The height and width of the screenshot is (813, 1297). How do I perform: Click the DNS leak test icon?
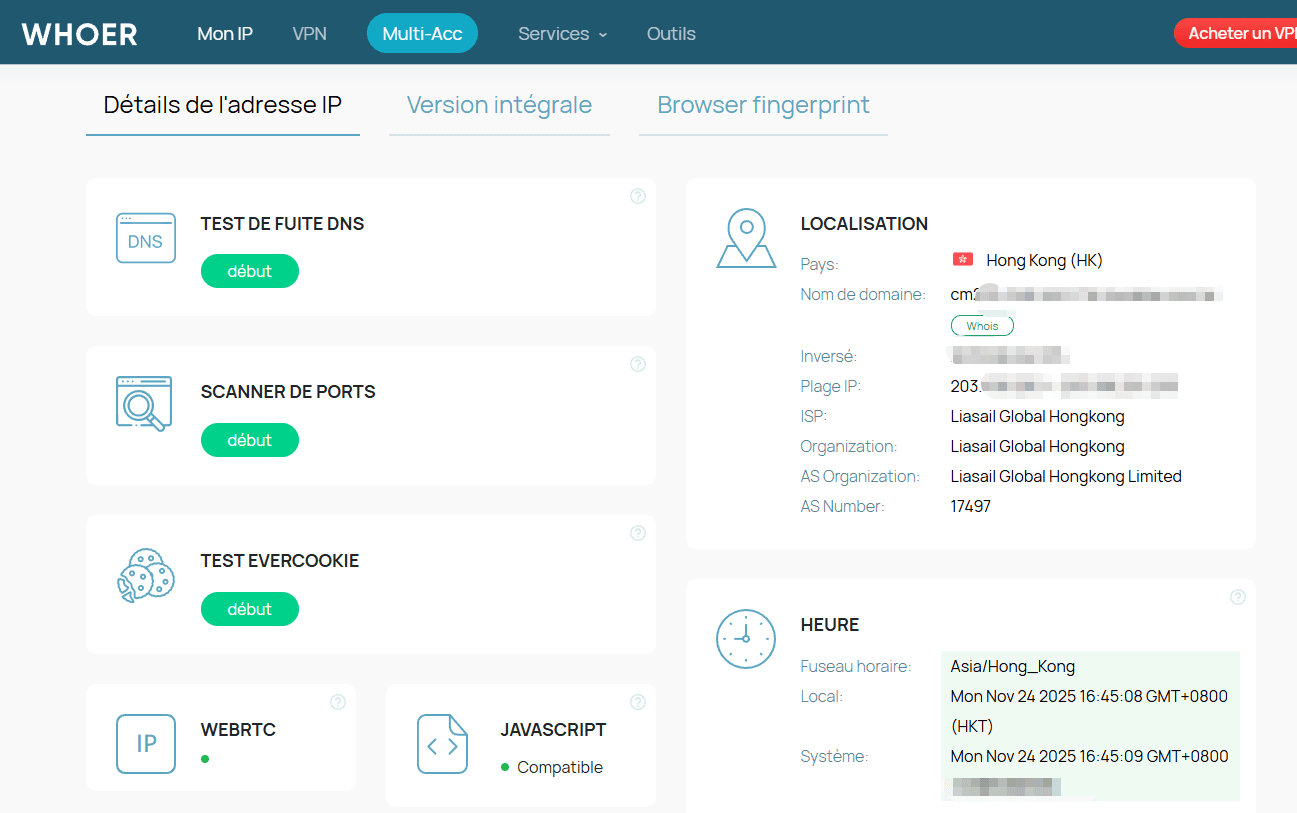click(146, 238)
